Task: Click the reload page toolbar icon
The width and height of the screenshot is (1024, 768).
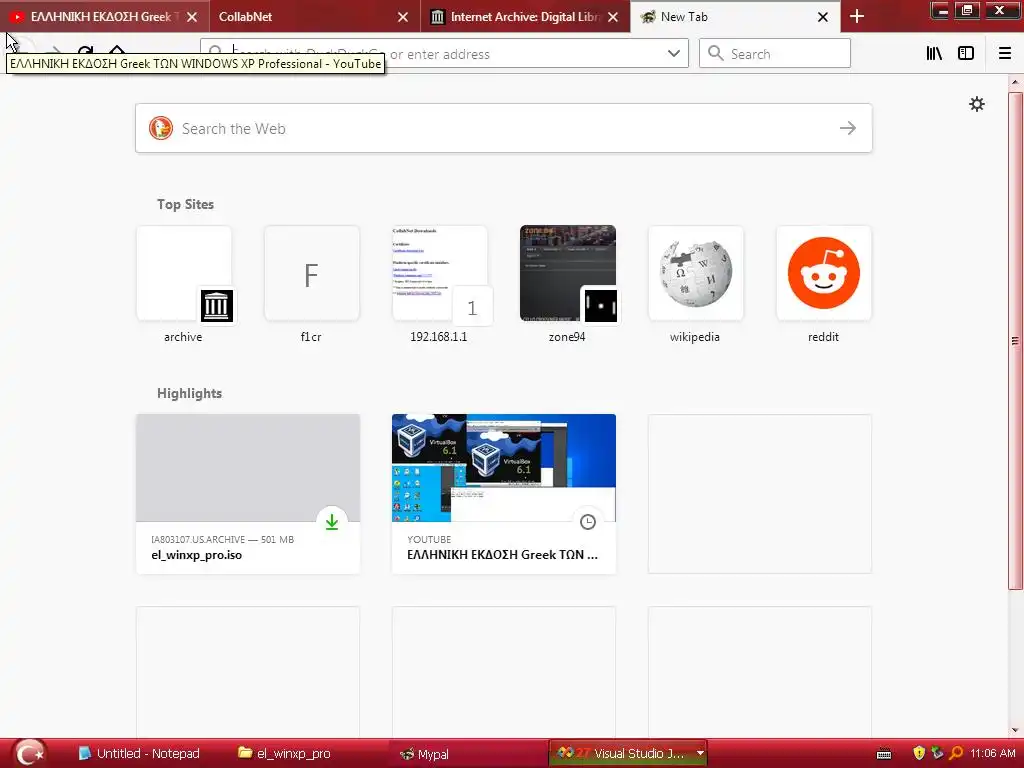Action: click(85, 52)
